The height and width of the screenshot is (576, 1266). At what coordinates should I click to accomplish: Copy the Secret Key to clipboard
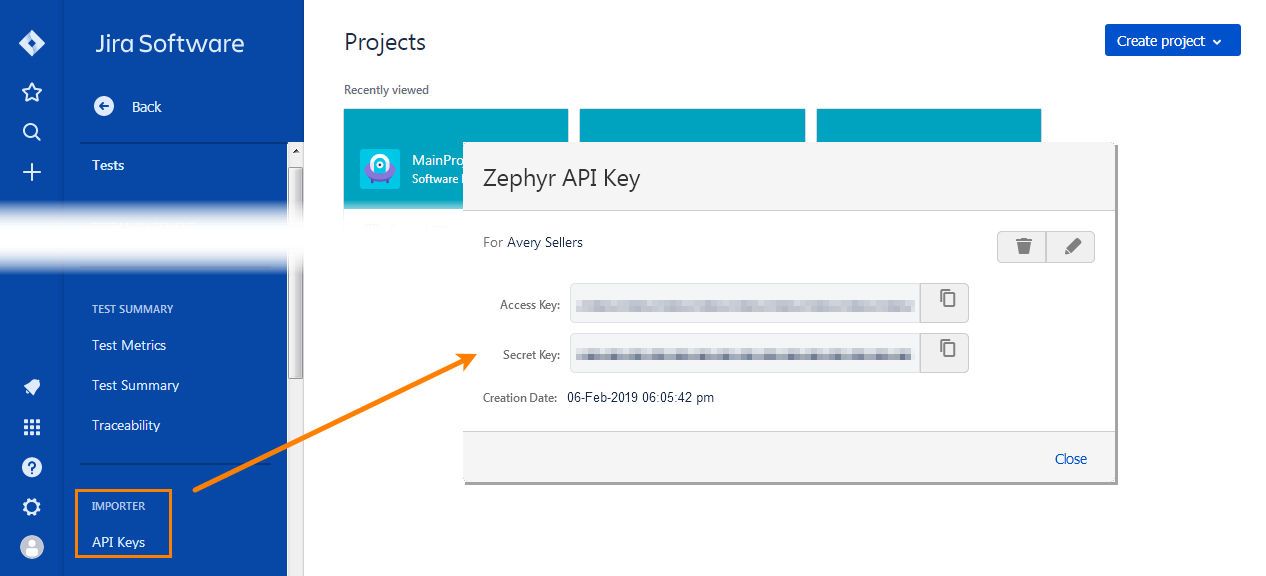(944, 352)
